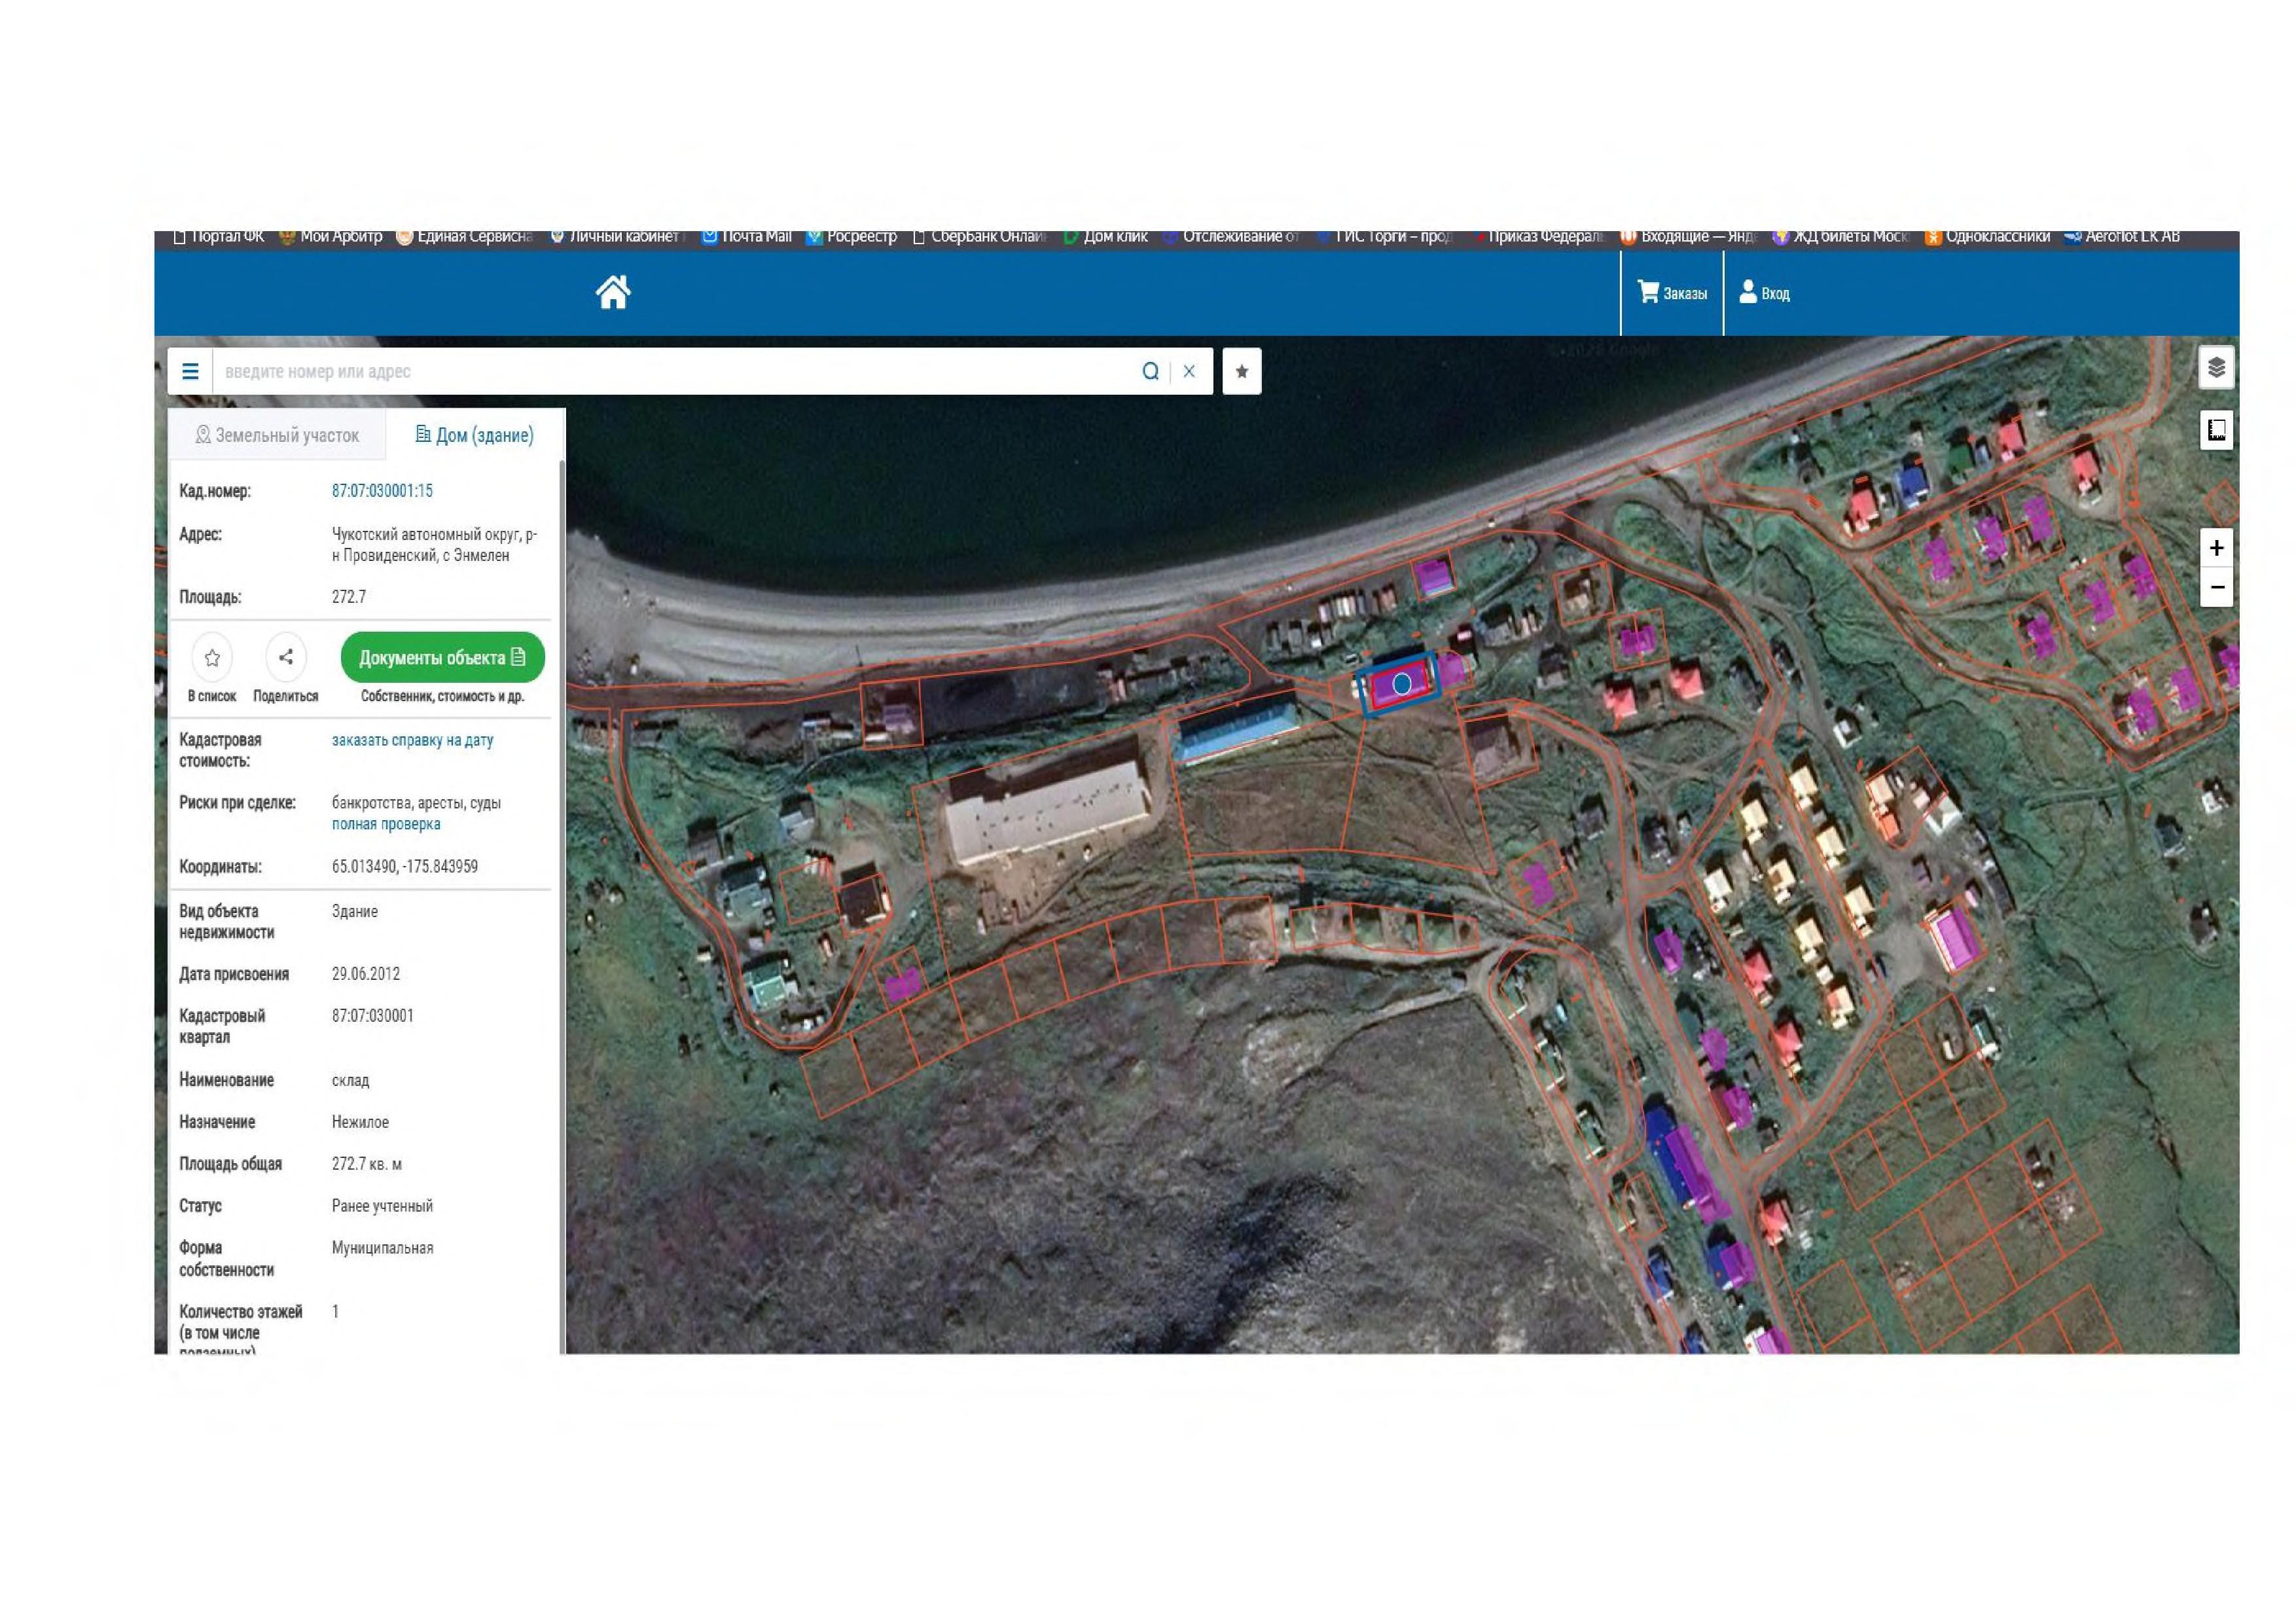
Task: Focus the number or address search field
Action: (x=675, y=371)
